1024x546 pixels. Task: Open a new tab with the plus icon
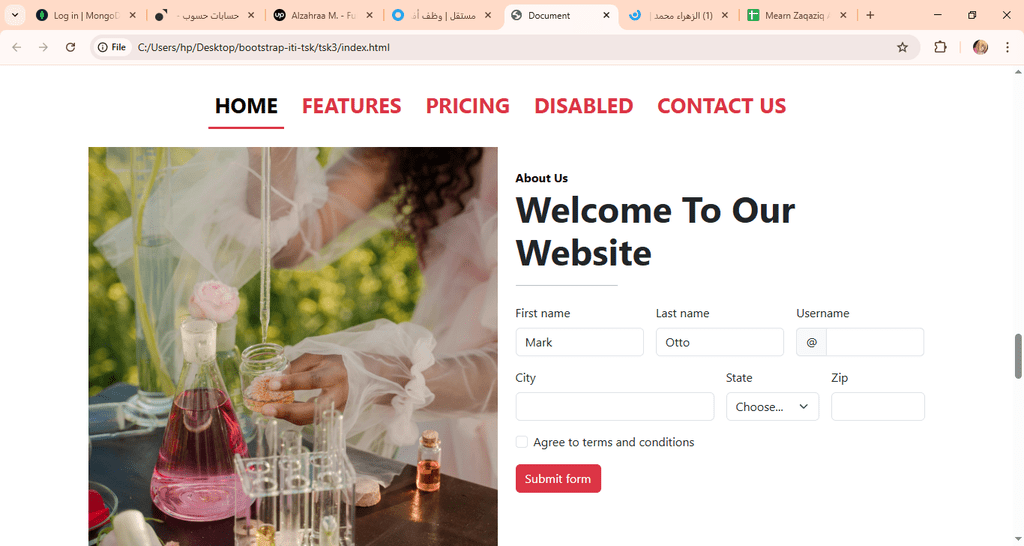coord(870,15)
